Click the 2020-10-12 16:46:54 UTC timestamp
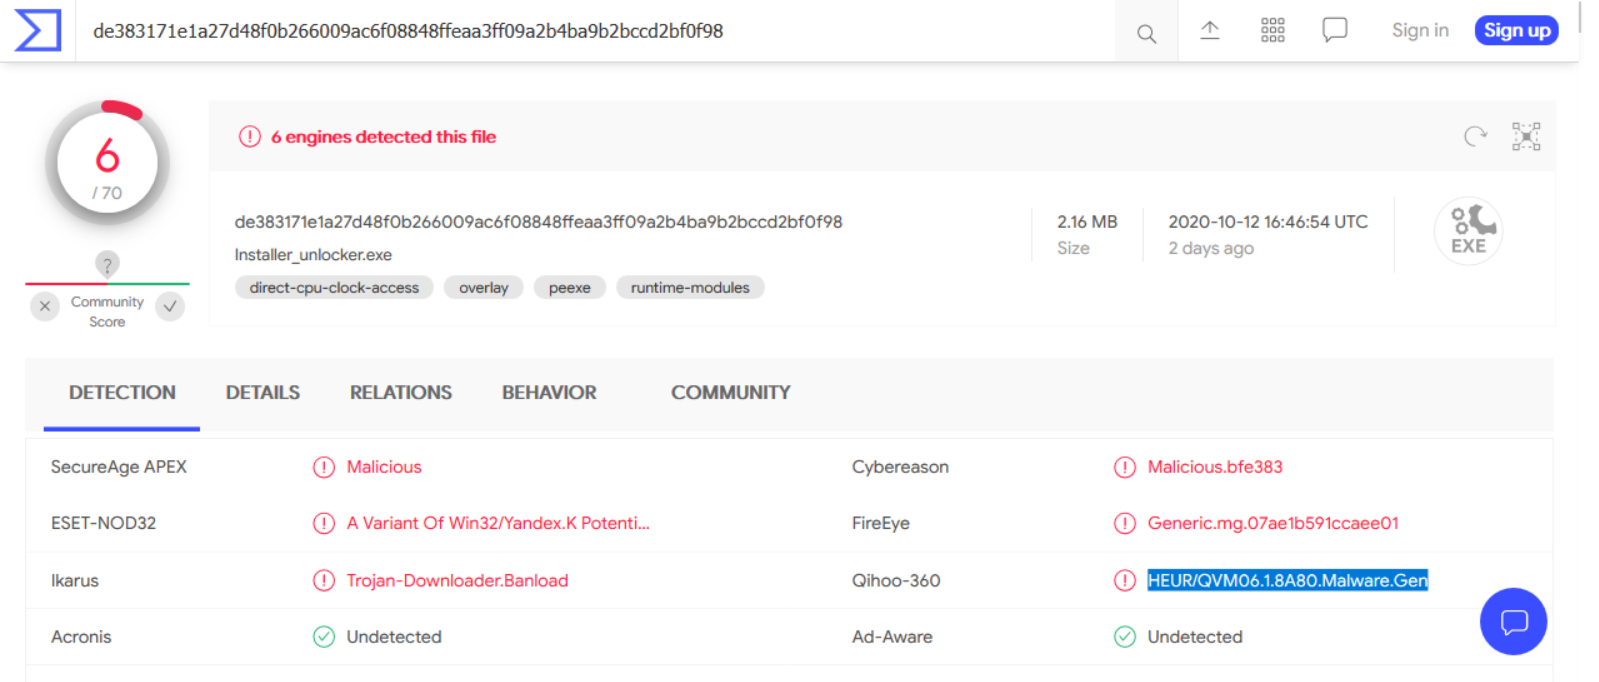1599x682 pixels. (x=1268, y=222)
